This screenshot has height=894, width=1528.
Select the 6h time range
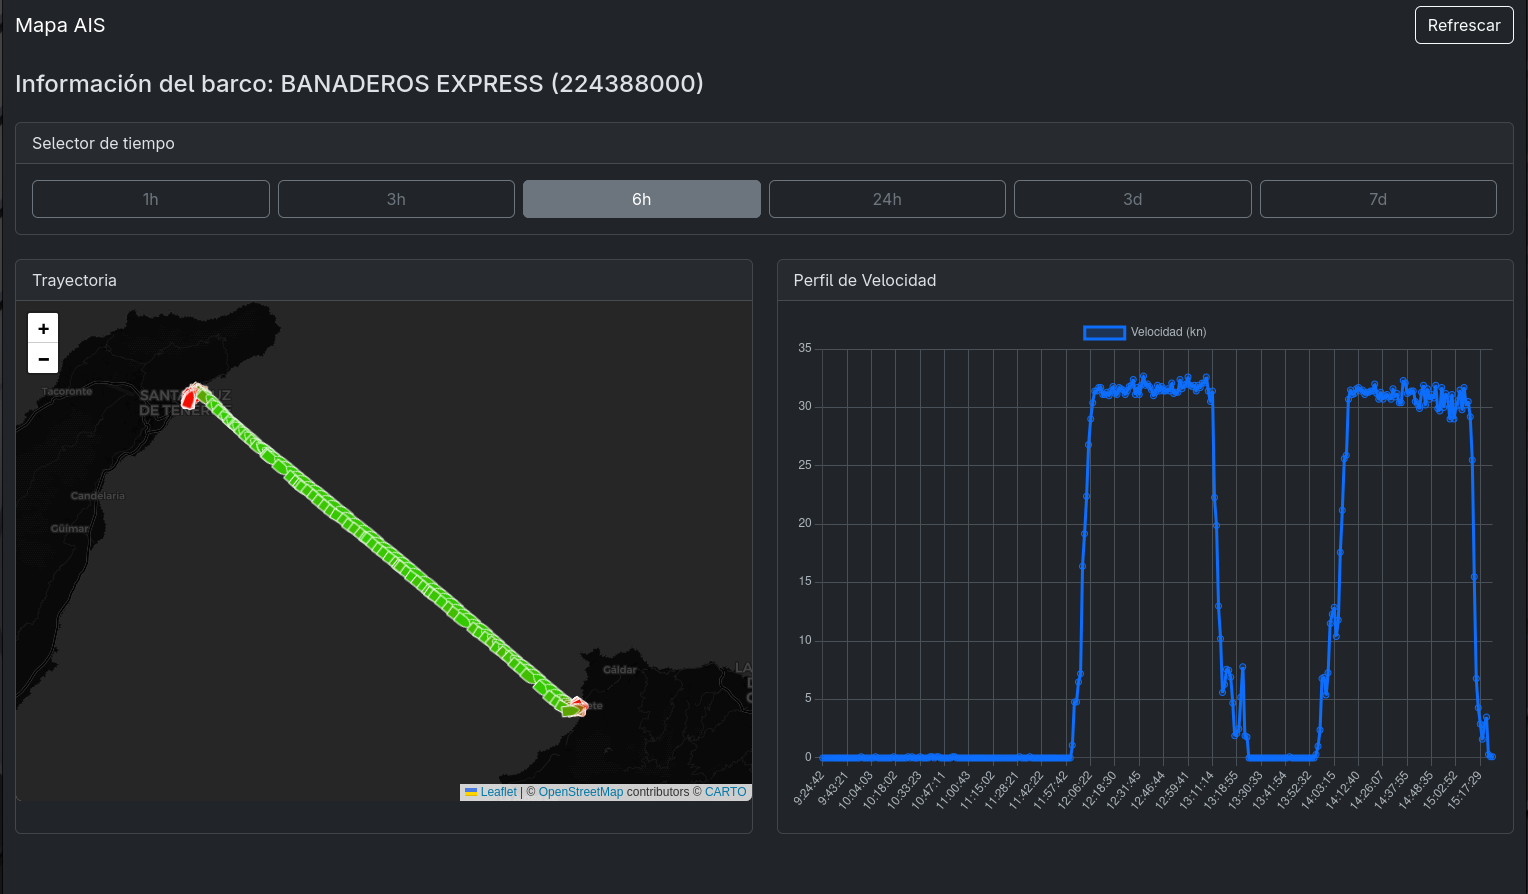click(641, 199)
